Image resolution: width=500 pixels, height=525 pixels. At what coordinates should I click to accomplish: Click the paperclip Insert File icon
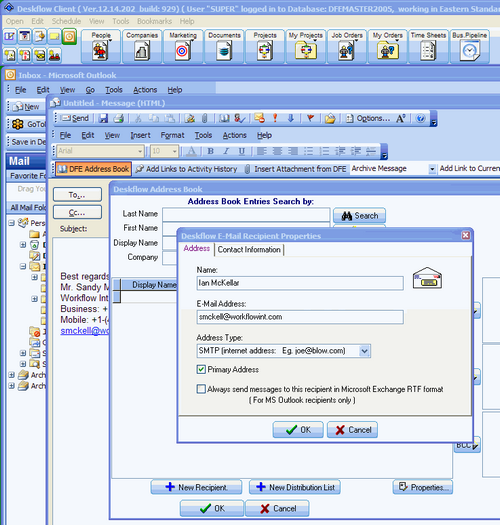tap(204, 118)
